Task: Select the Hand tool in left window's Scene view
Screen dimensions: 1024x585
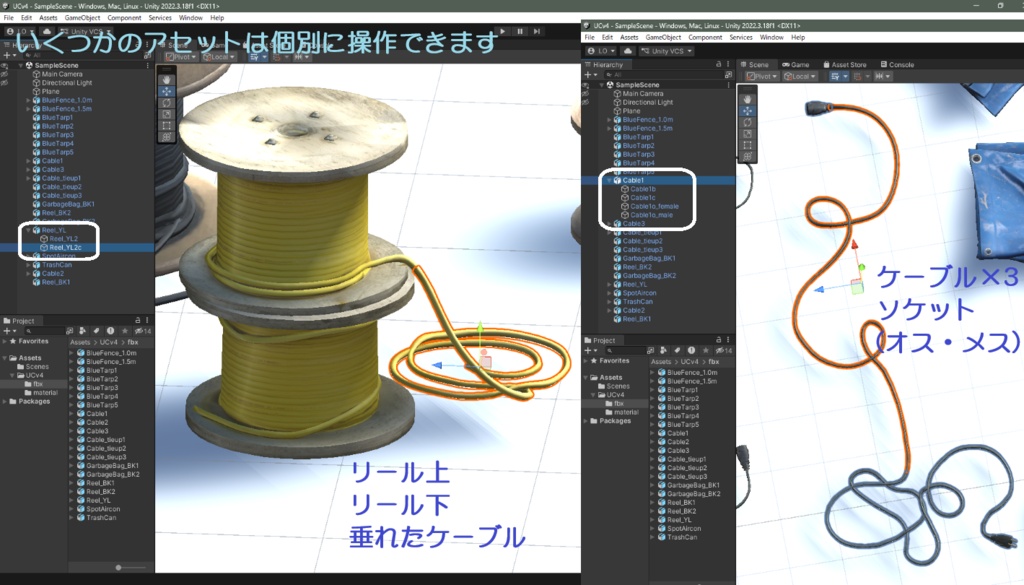Action: [x=167, y=80]
